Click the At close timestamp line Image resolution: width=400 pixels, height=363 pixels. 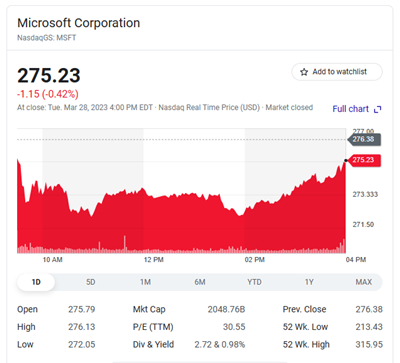pos(165,108)
